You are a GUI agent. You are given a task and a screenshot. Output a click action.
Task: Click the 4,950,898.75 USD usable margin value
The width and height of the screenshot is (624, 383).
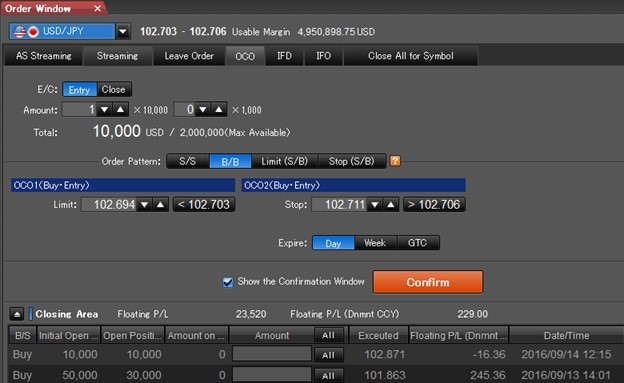coord(336,32)
